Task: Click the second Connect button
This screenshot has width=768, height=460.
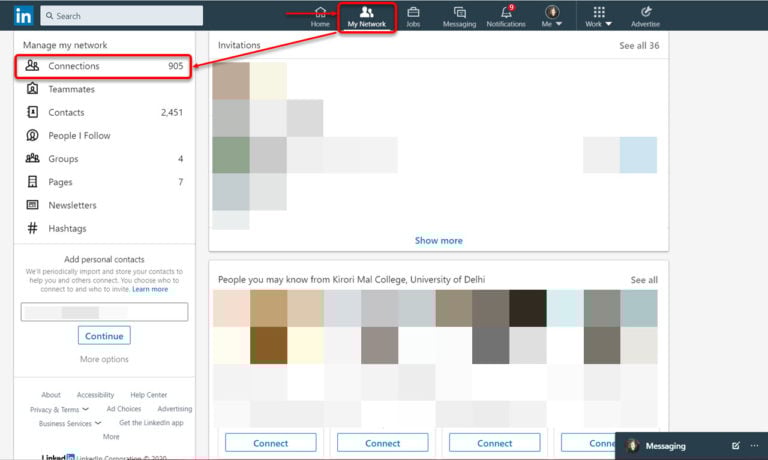Action: 383,443
